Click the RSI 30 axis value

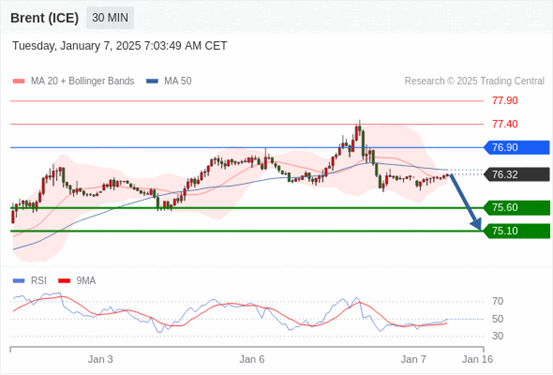click(x=498, y=336)
